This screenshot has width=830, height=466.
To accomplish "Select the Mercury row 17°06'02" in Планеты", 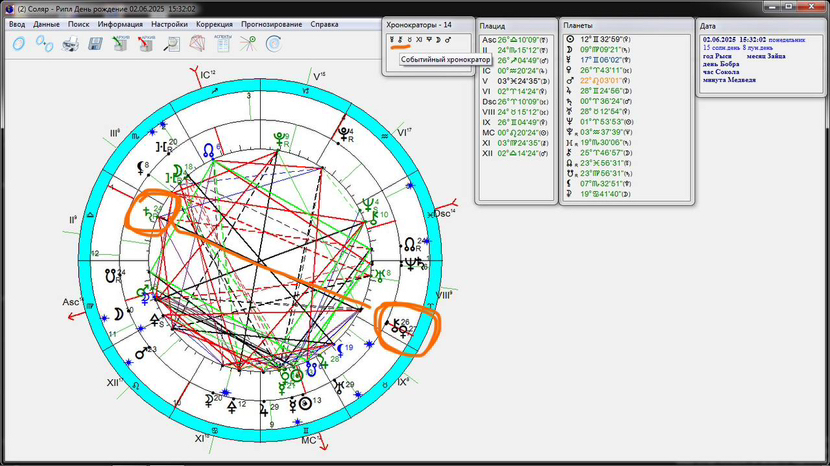I will 599,60.
